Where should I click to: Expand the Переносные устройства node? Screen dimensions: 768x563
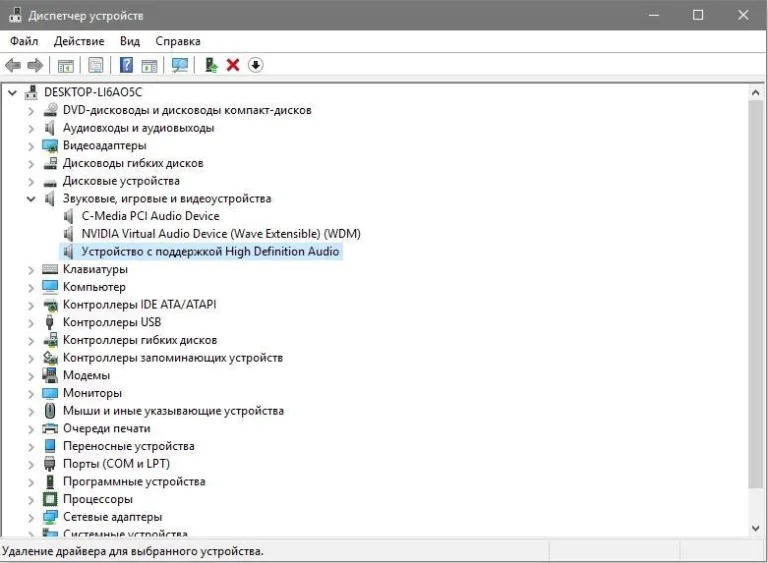[31, 446]
